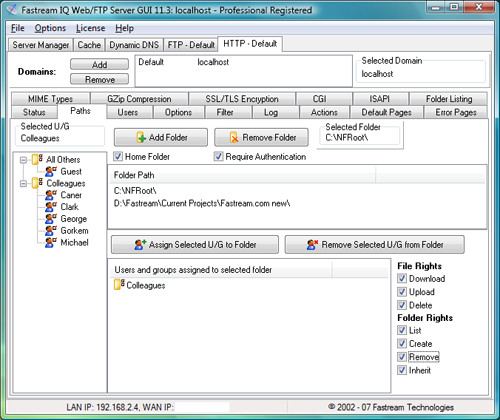Image resolution: width=500 pixels, height=420 pixels.
Task: Collapse the All Others tree node
Action: (23, 160)
